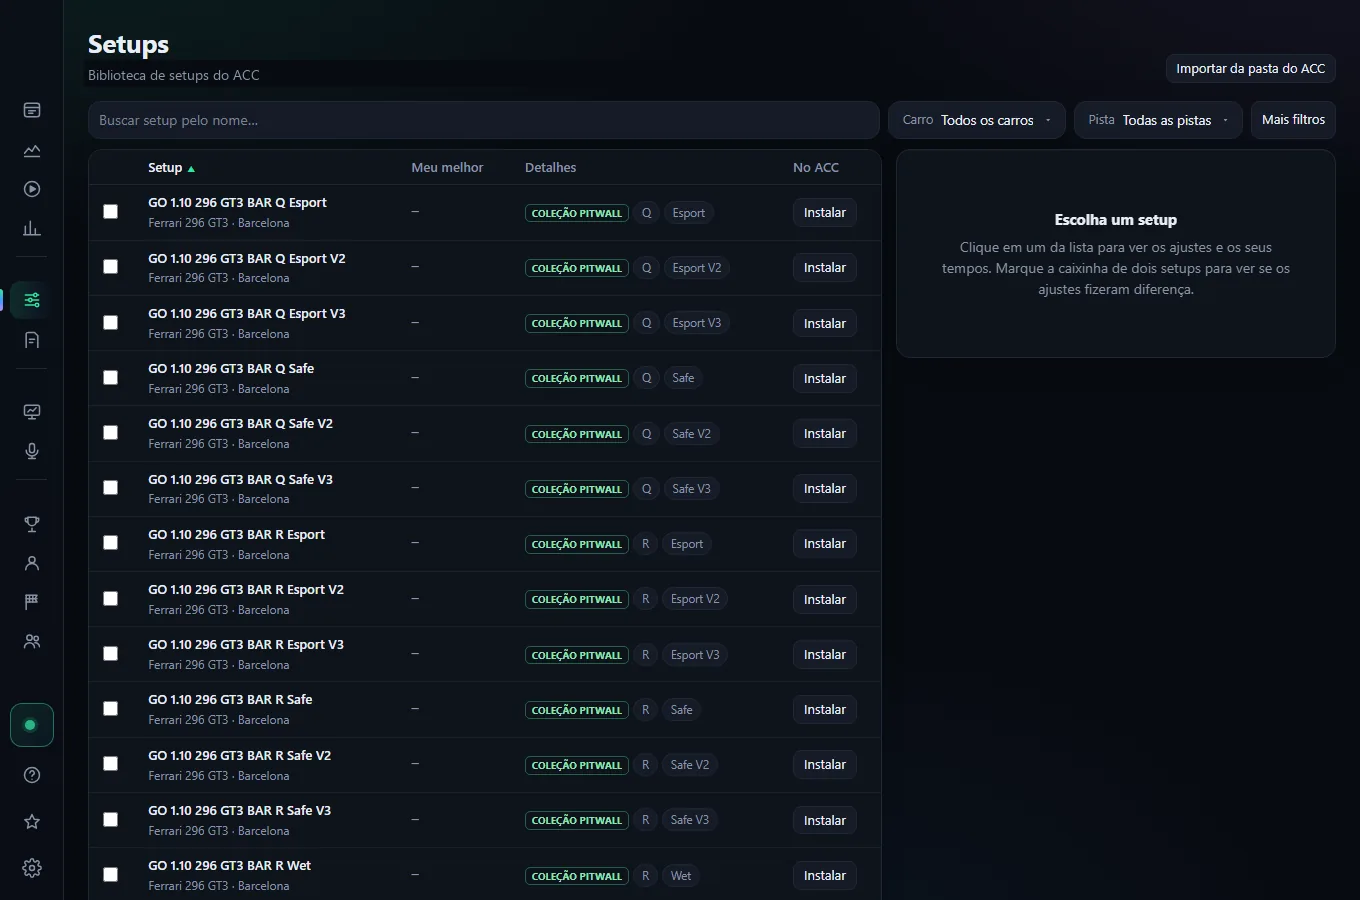
Task: Click the Mais filtros button
Action: (1293, 120)
